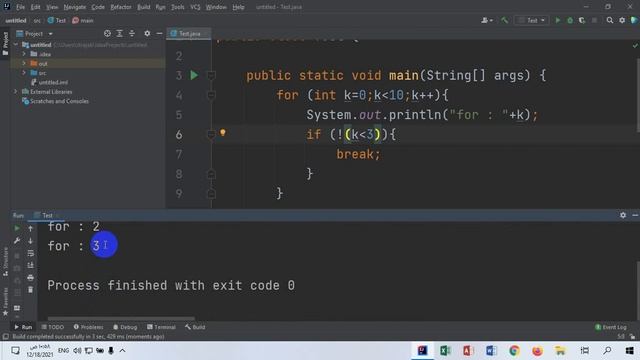Open the Test run configuration dropdown
This screenshot has height=360, width=640.
531,20
